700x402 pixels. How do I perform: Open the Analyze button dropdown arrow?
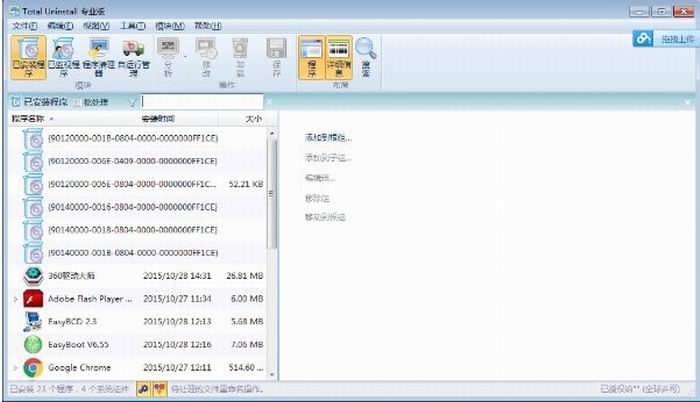185,57
